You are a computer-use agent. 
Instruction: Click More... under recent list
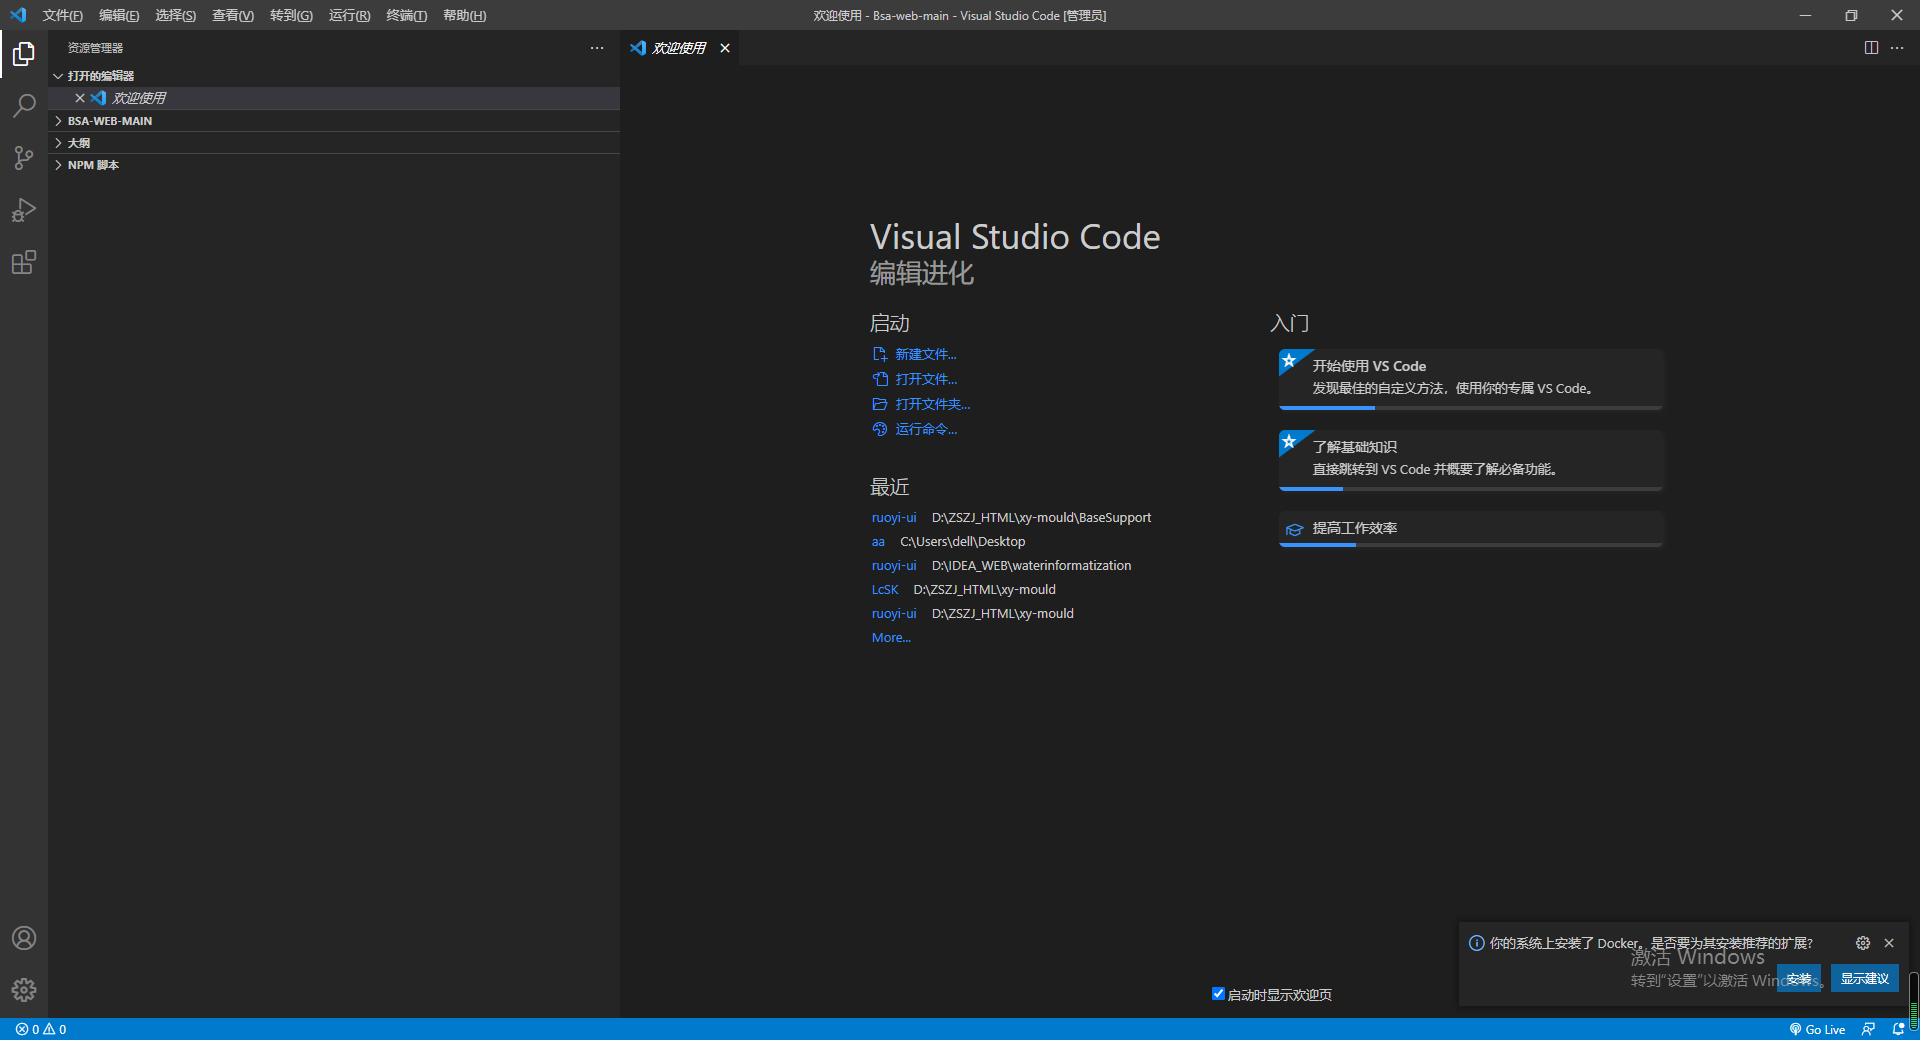(891, 637)
